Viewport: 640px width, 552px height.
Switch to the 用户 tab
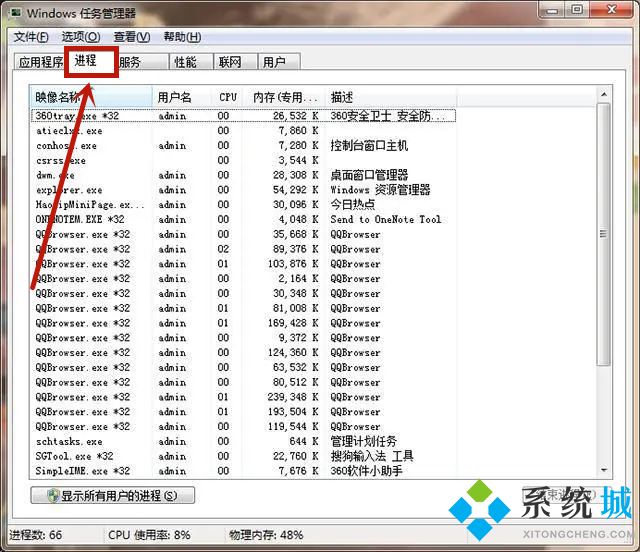(x=279, y=62)
